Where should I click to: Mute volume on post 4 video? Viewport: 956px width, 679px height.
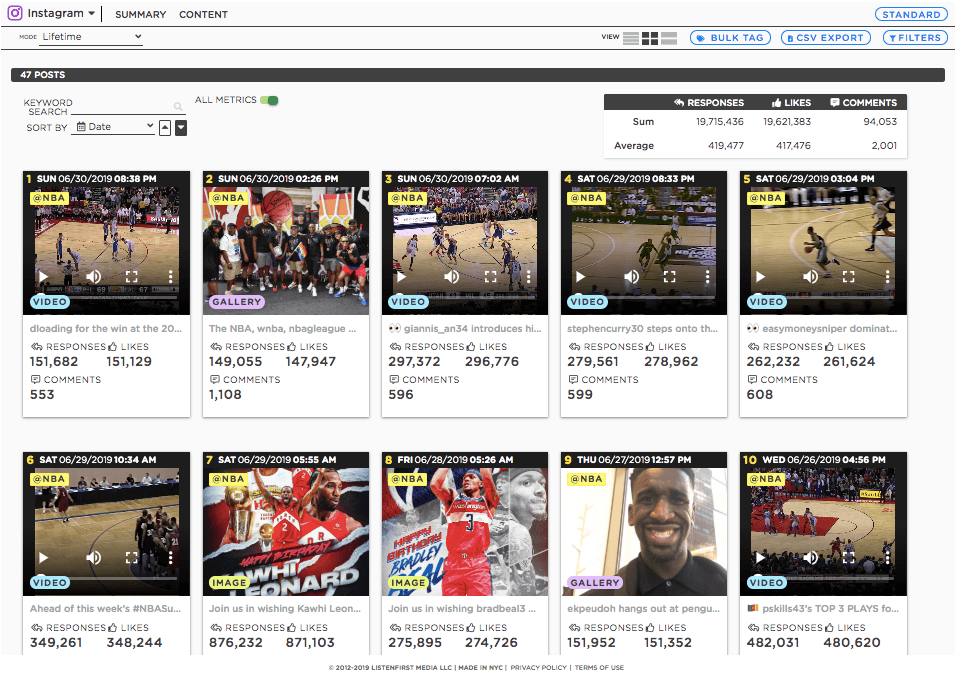(x=631, y=276)
